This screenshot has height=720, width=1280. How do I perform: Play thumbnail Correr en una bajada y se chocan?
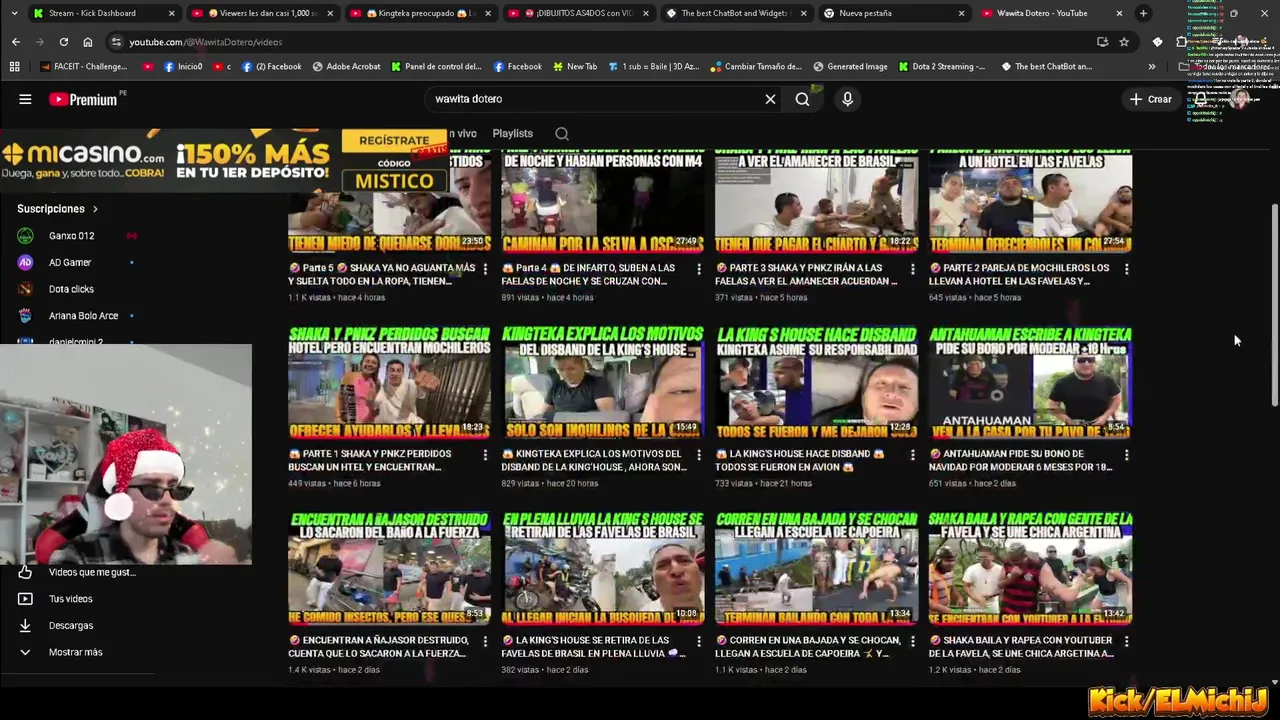click(x=816, y=568)
